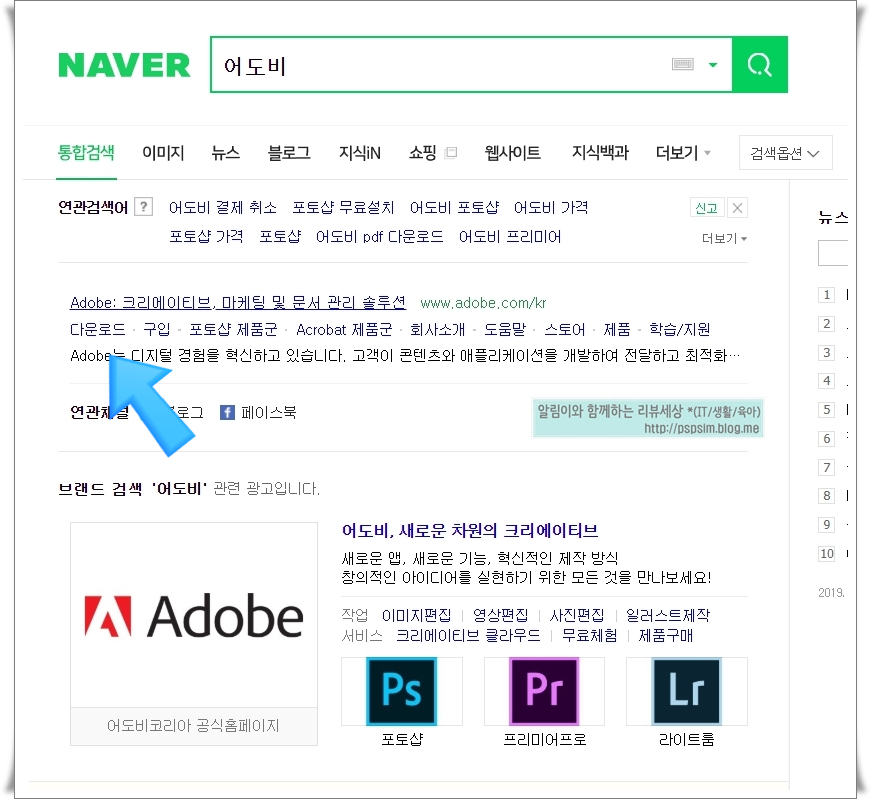871x799 pixels.
Task: Open 어도비, 새로운 차원의 크리에이티브 headline
Action: pos(470,531)
